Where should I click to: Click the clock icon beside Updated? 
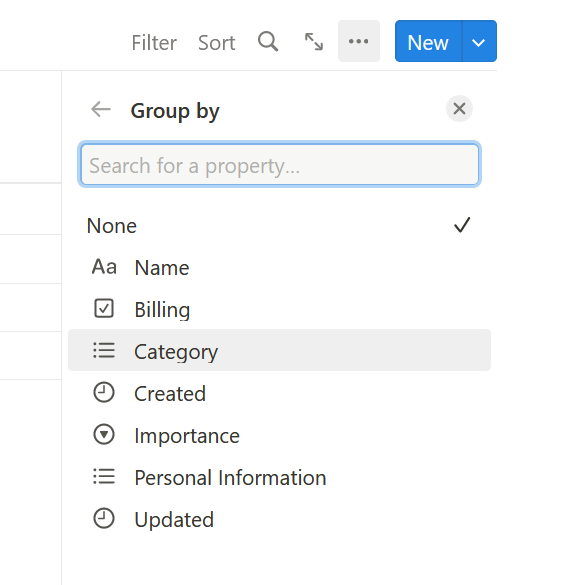click(104, 519)
